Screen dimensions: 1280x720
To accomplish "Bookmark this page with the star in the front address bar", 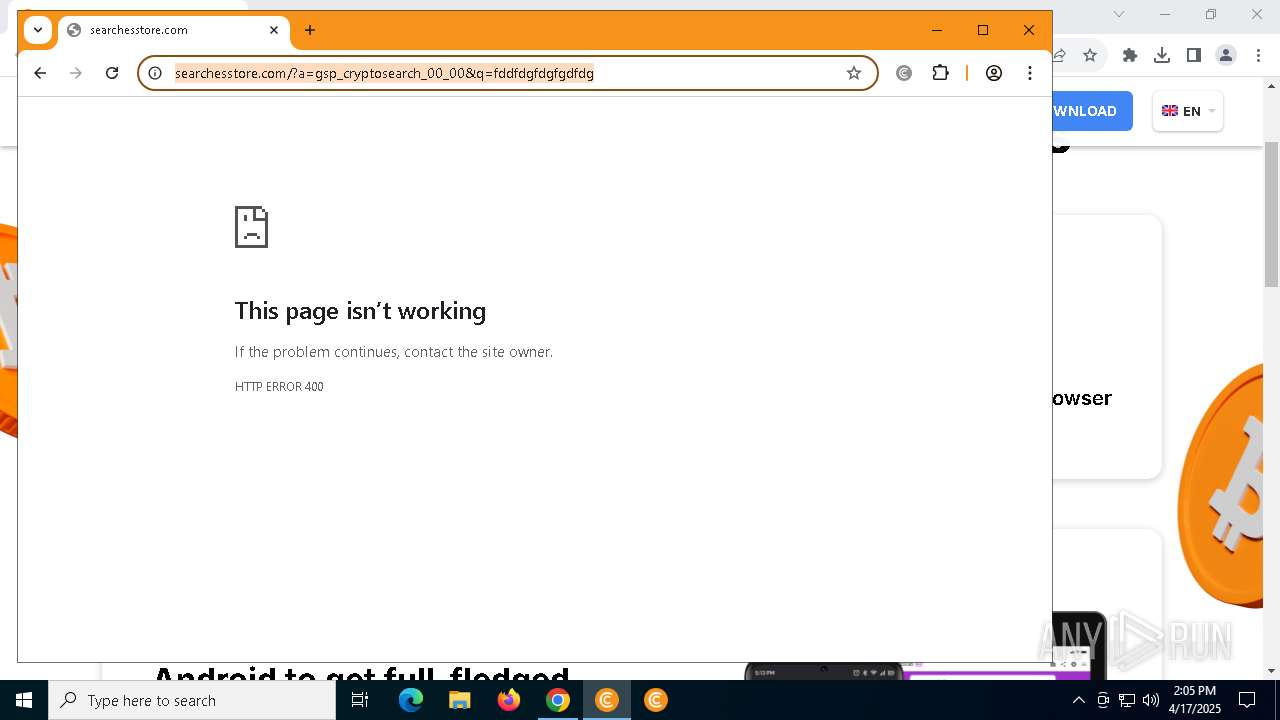I will 854,73.
